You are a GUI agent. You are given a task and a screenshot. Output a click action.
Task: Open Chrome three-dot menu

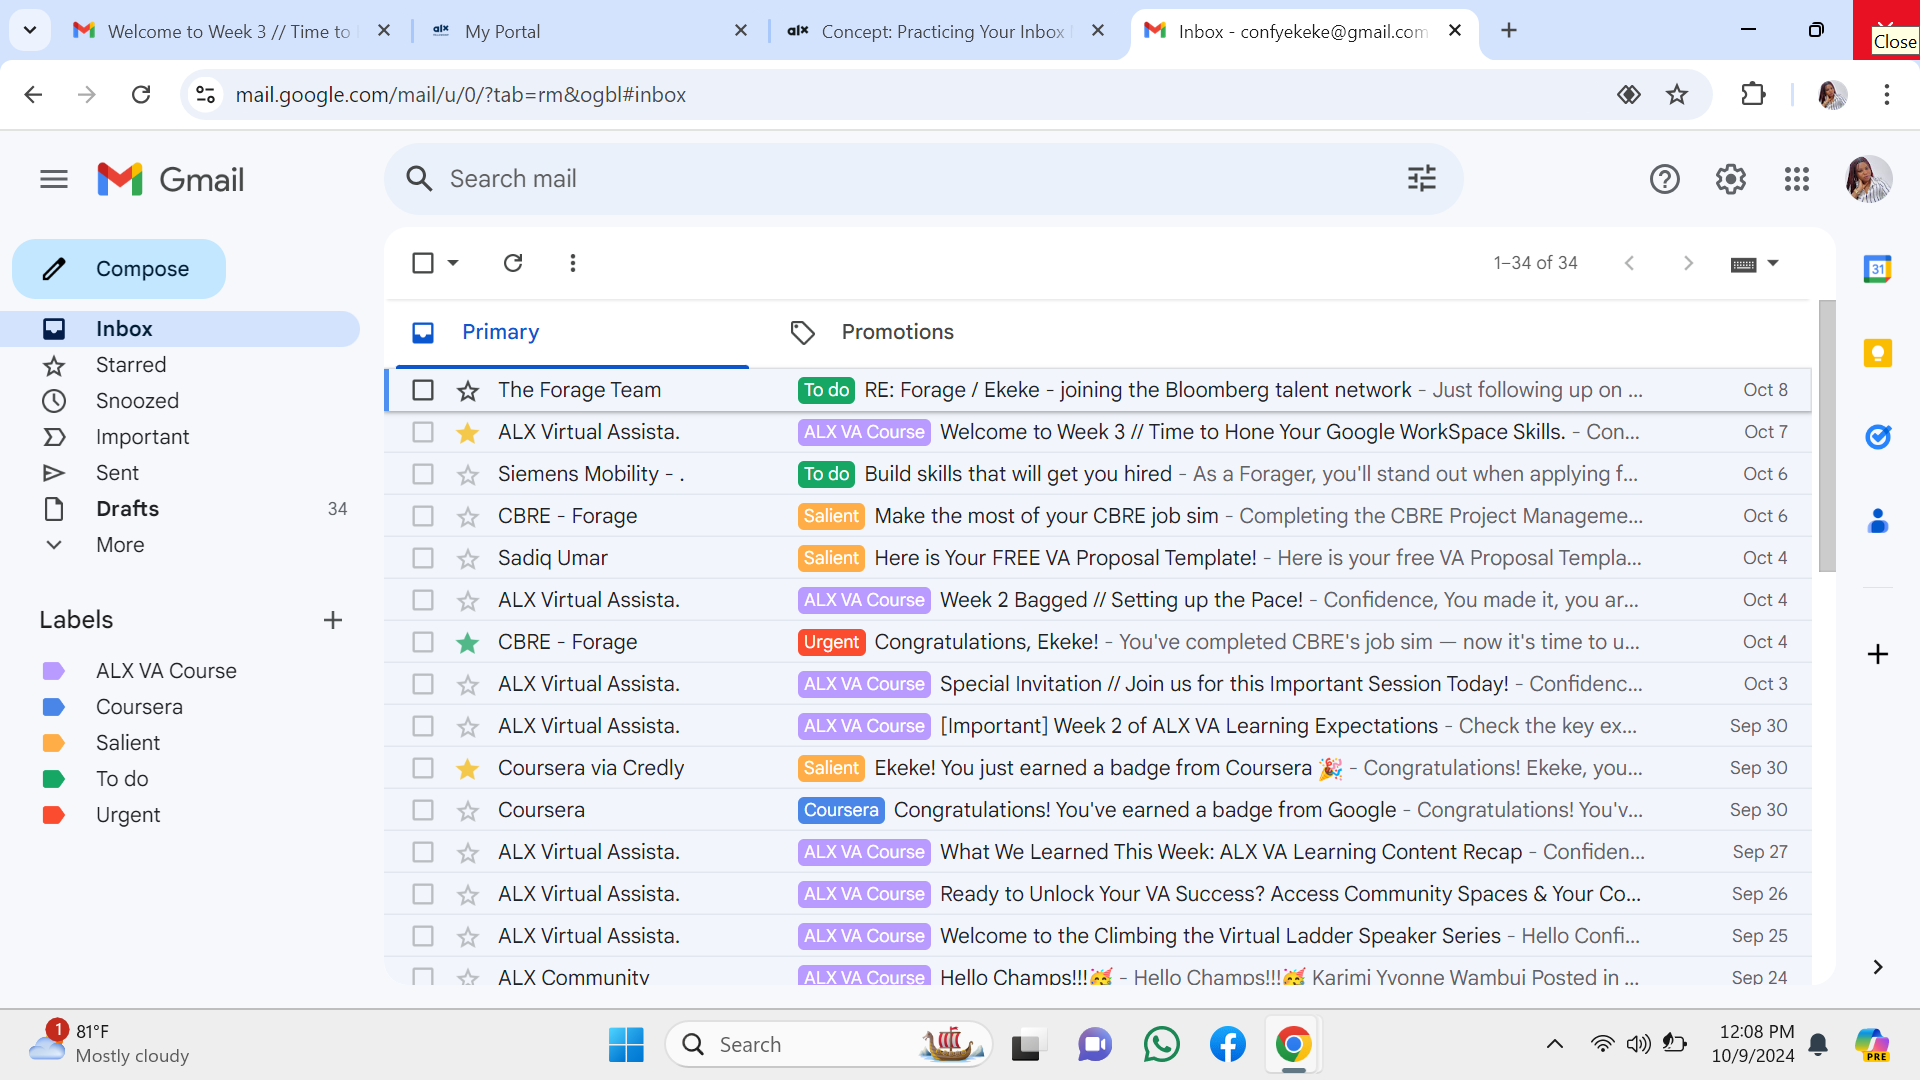click(x=1886, y=94)
